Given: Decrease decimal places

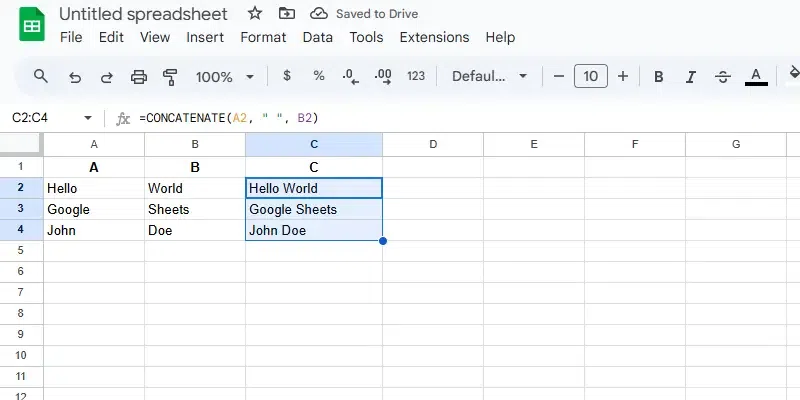Looking at the screenshot, I should (350, 76).
